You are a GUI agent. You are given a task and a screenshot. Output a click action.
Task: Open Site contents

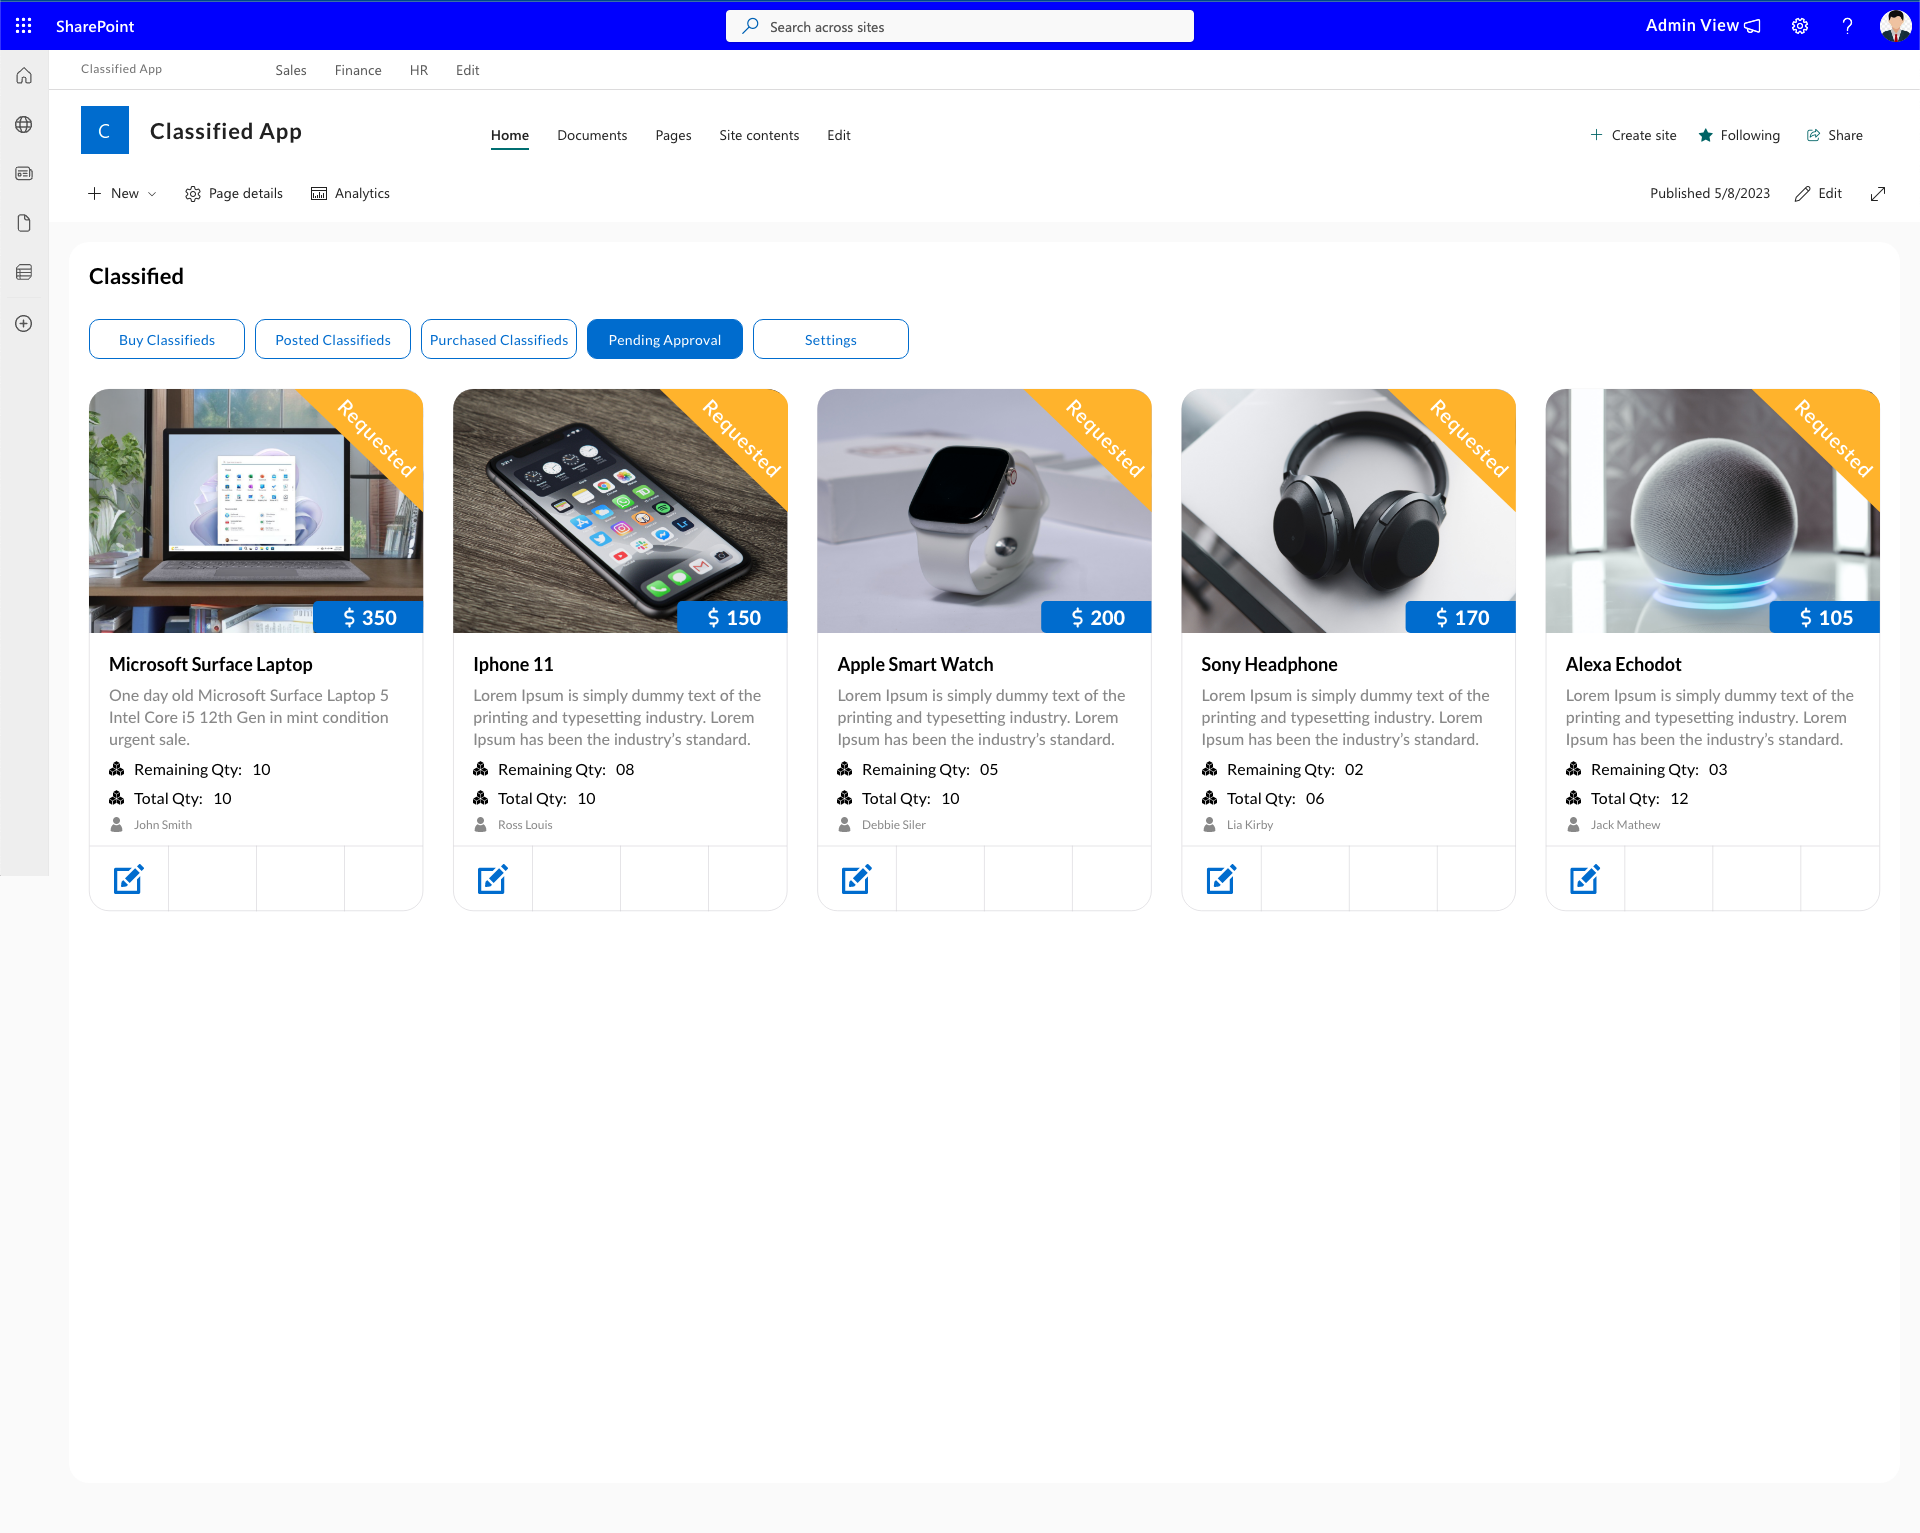pyautogui.click(x=759, y=135)
